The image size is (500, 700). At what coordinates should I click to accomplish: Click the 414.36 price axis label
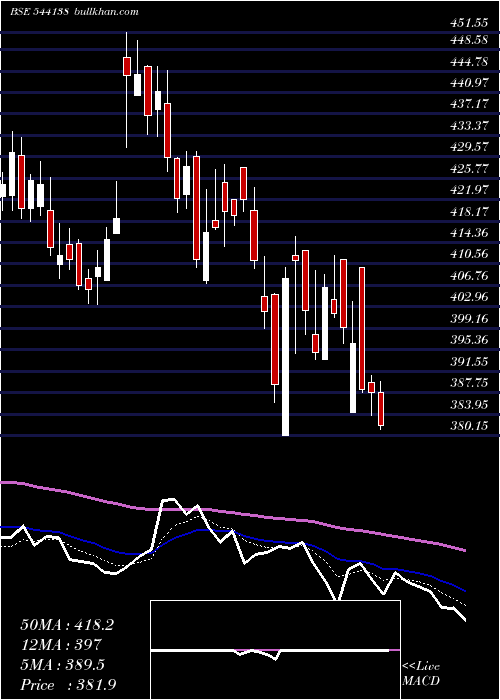[x=468, y=233]
